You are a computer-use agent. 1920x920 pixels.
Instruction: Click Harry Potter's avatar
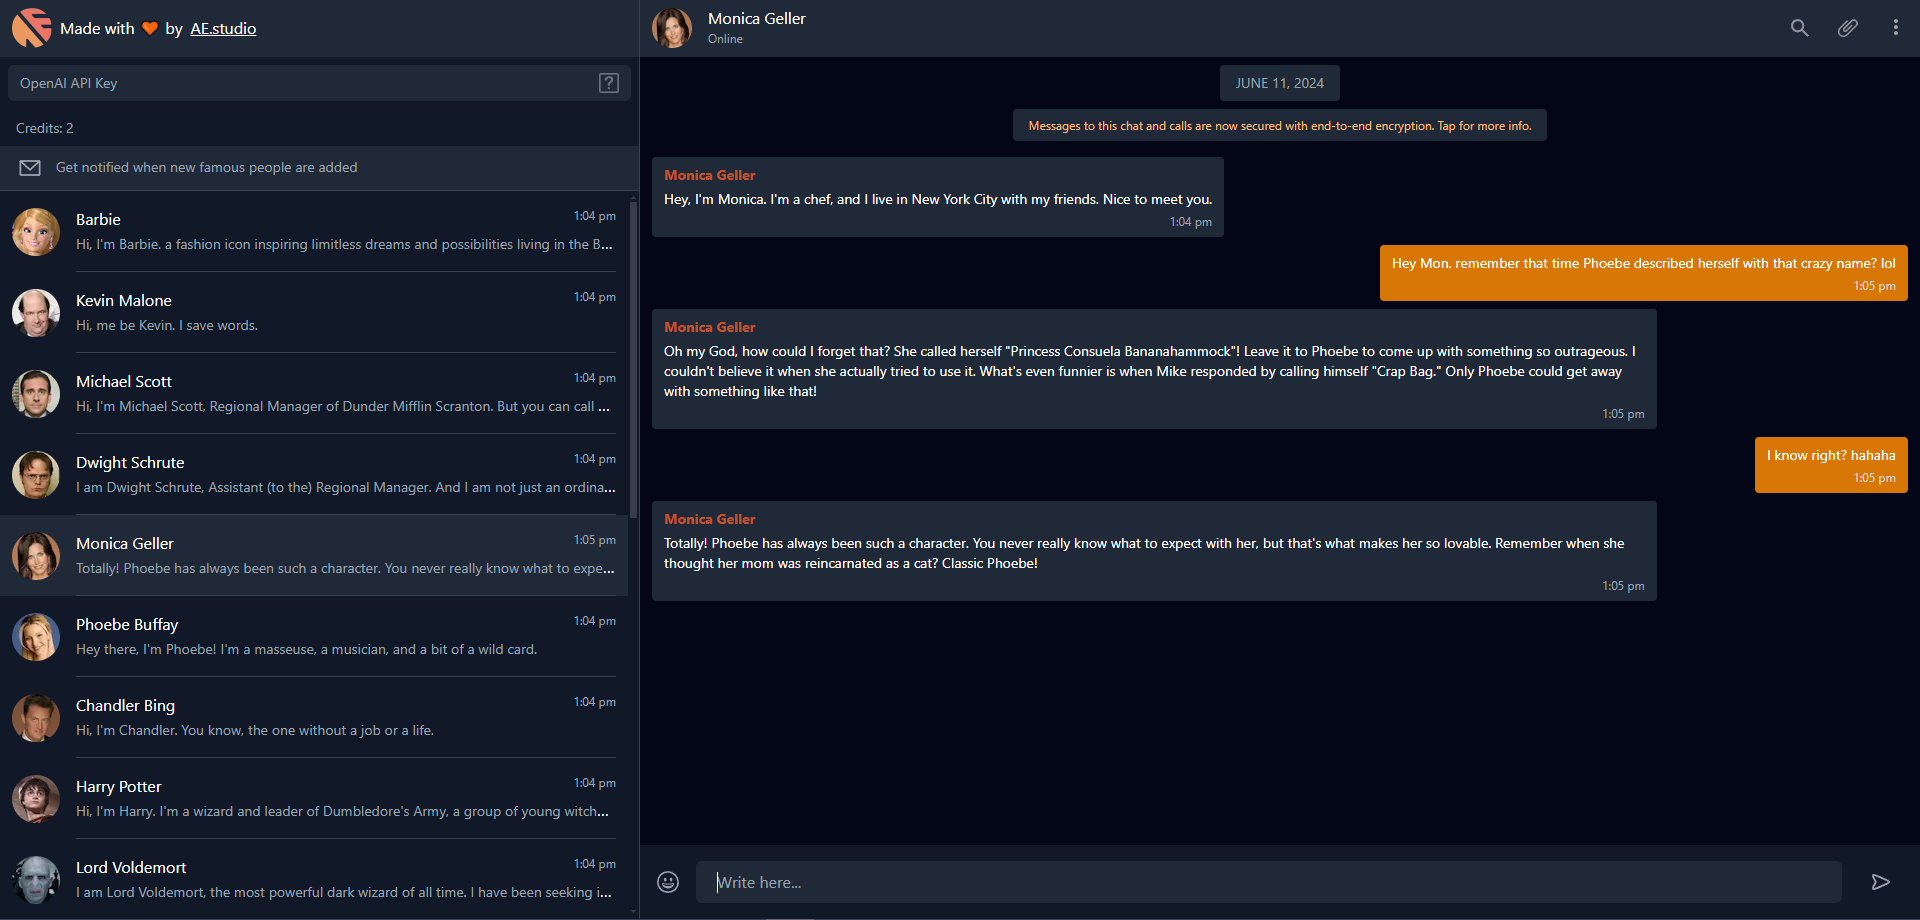coord(36,799)
